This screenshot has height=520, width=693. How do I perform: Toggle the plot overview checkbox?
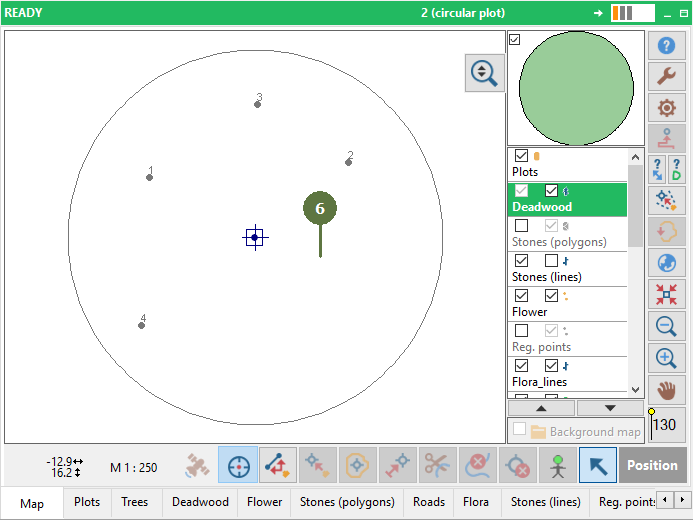514,39
